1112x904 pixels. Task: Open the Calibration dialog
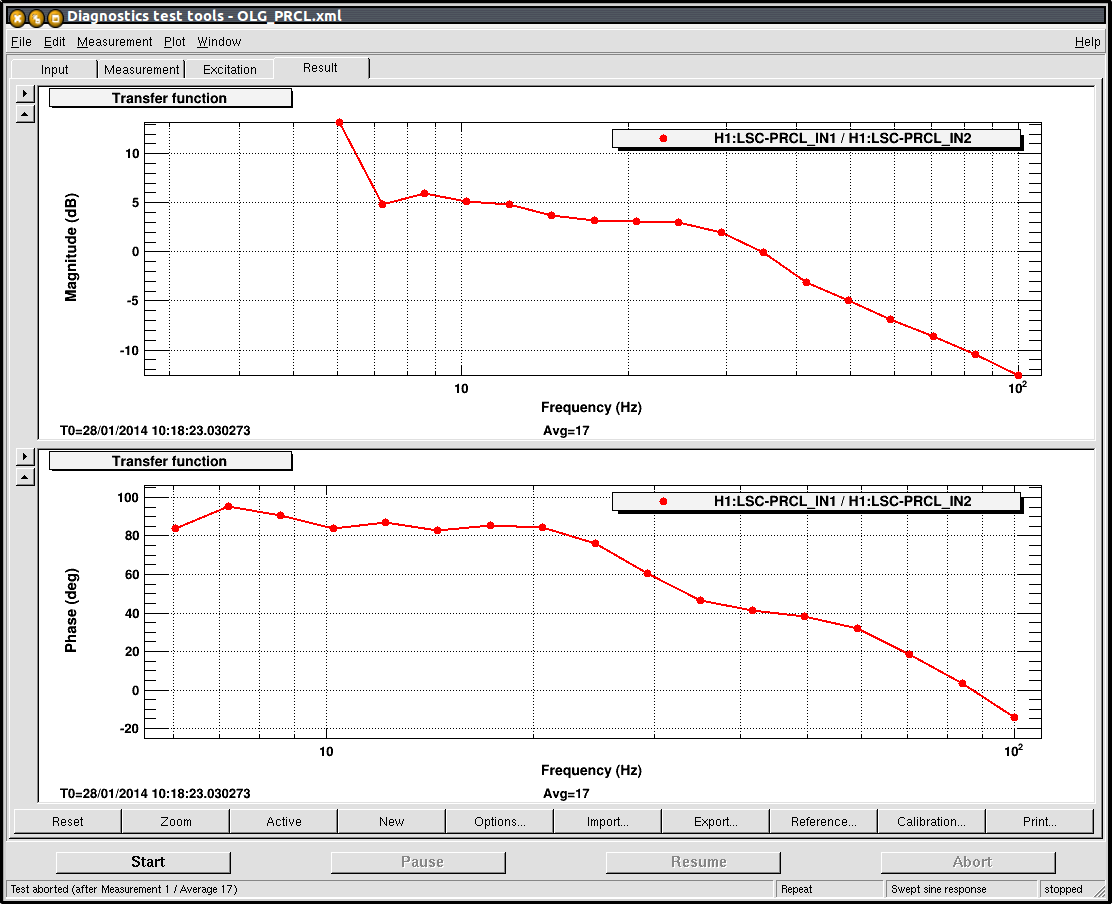pos(931,821)
